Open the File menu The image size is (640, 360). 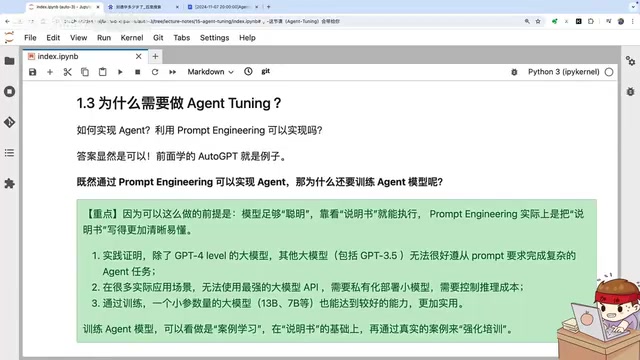point(30,38)
